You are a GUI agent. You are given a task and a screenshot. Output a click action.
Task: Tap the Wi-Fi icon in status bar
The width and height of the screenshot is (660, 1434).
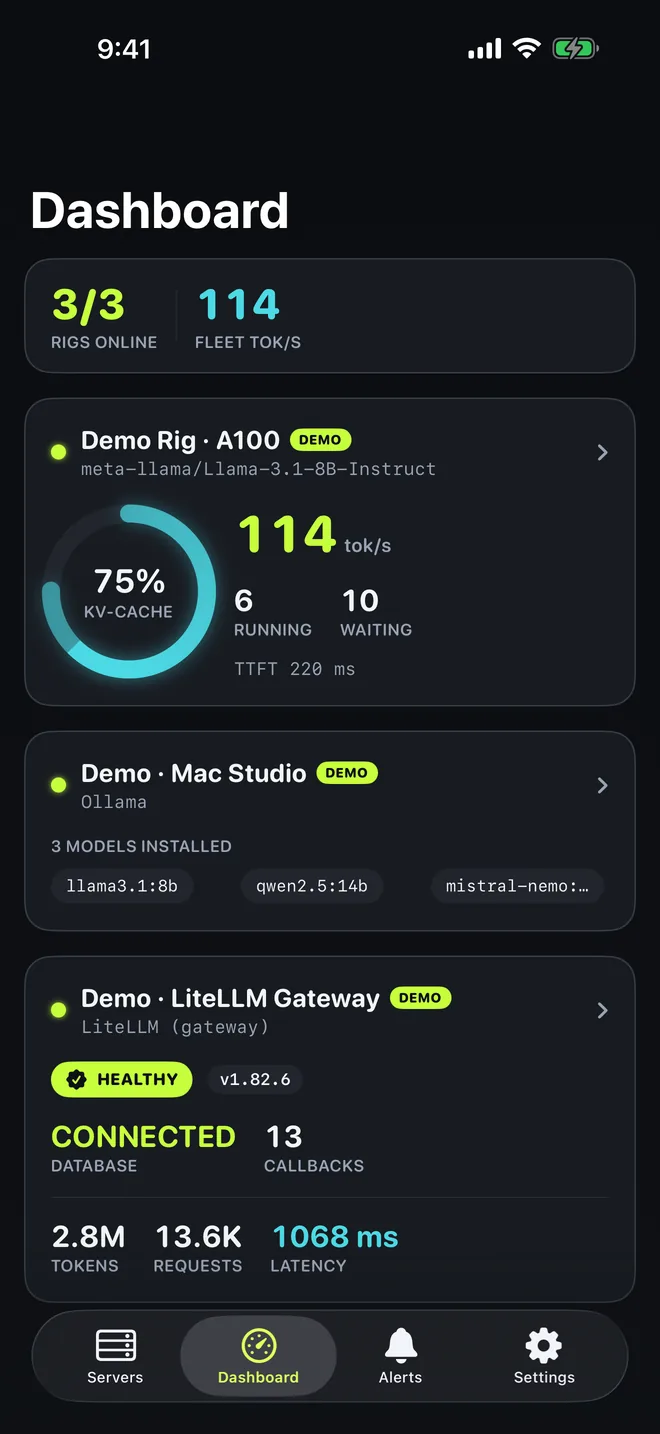[526, 48]
